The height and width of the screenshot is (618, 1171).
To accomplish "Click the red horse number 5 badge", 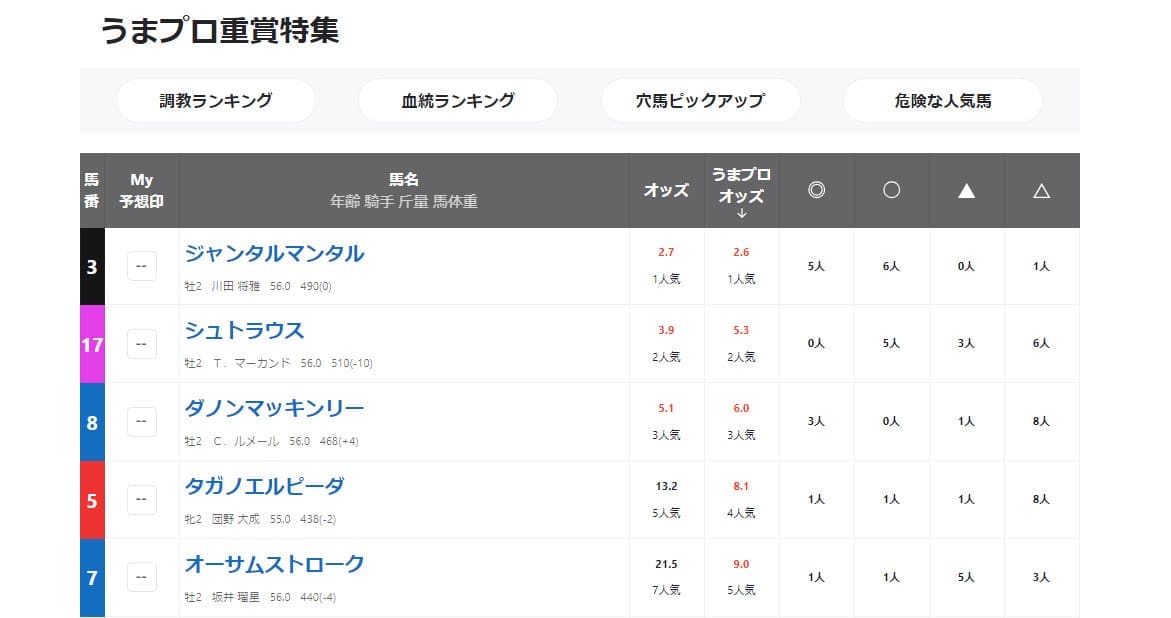I will point(92,500).
